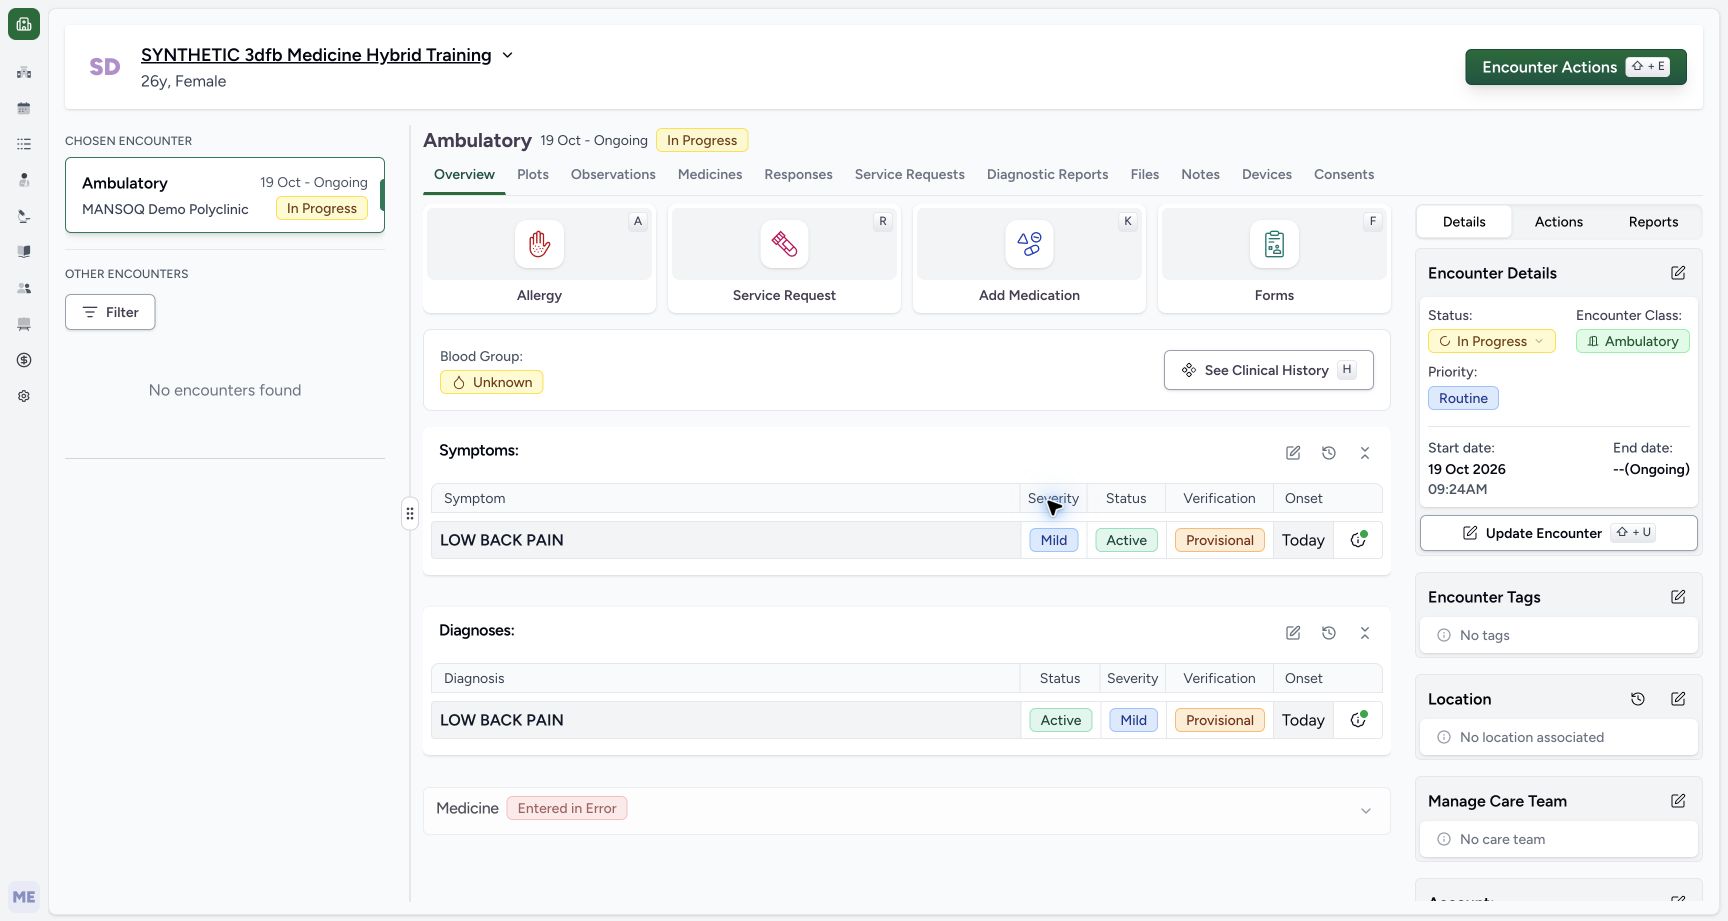This screenshot has height=921, width=1728.
Task: Click the app logo in sidebar
Action: click(24, 24)
